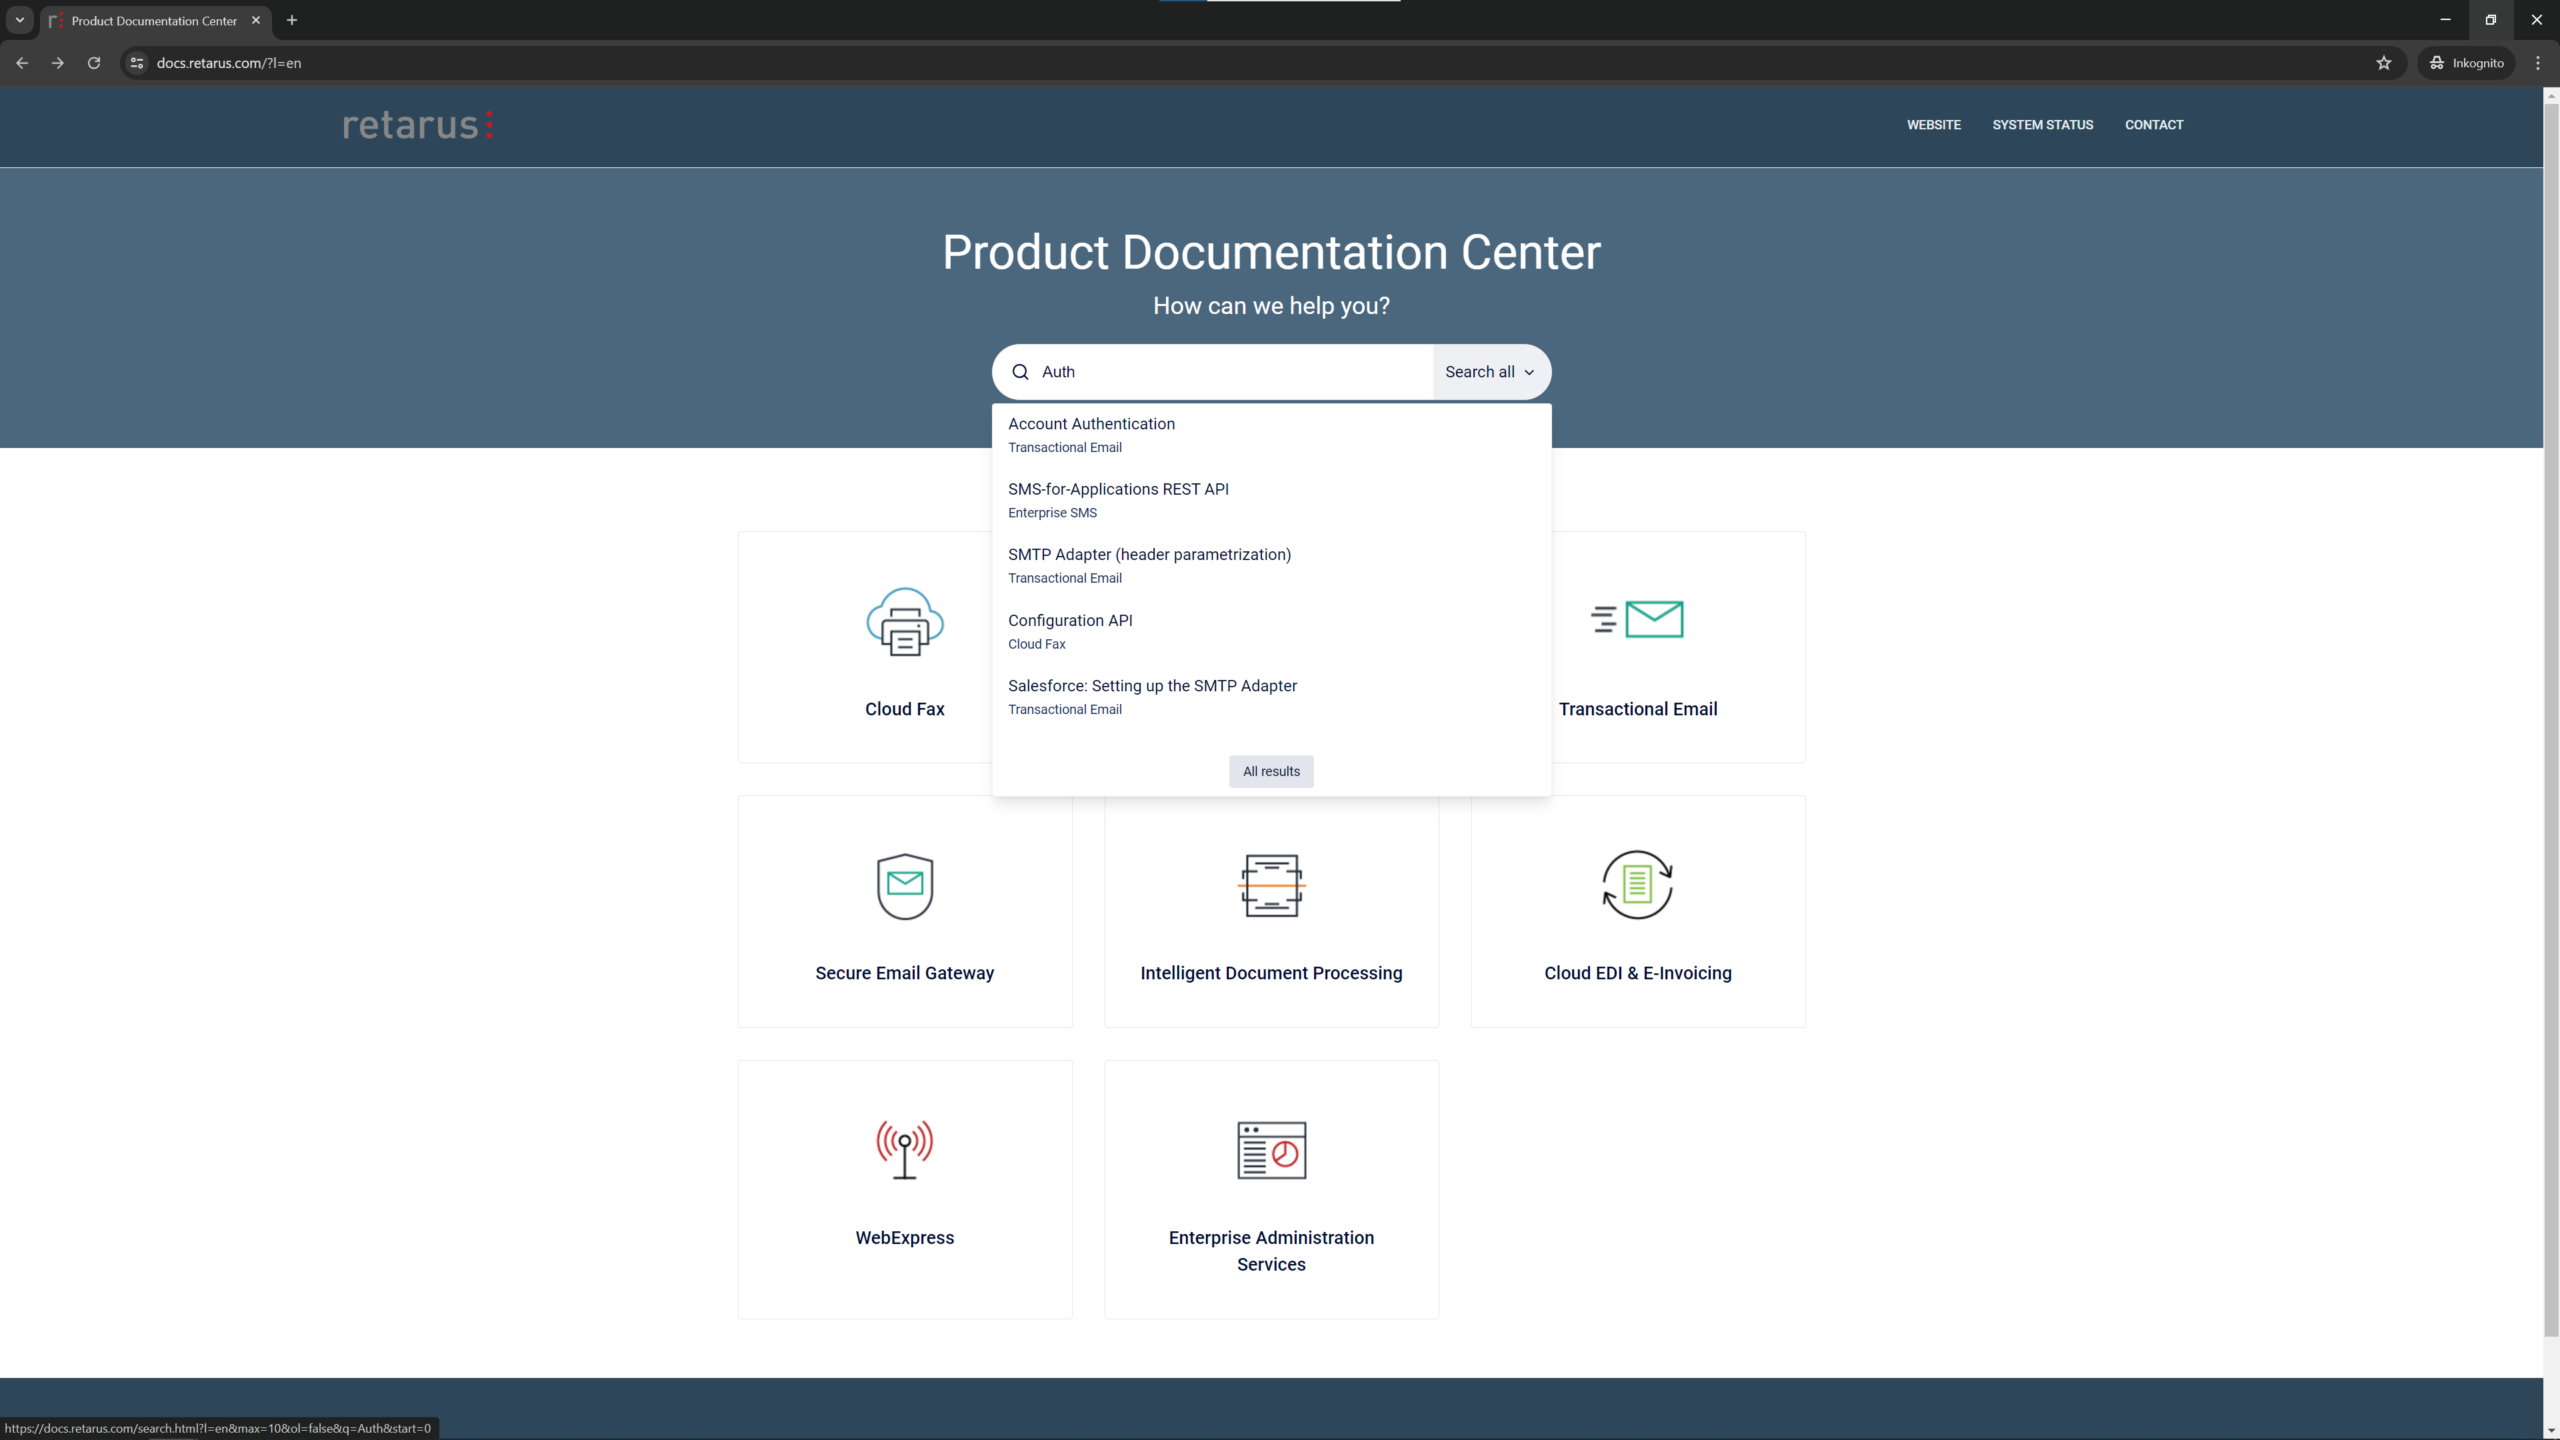Open the Intelligent Document Processing scanner icon

coord(1271,885)
